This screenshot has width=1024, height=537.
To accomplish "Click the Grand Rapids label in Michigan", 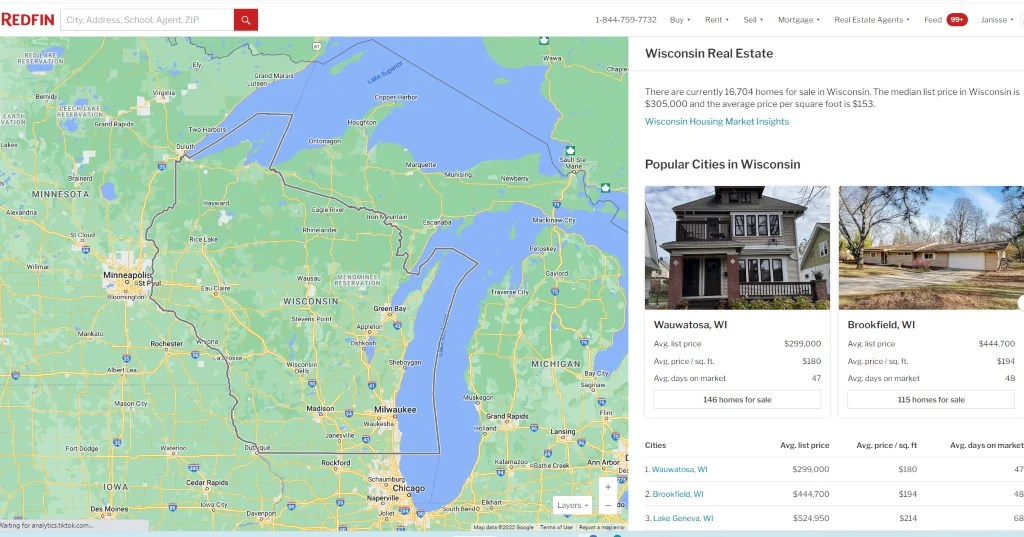I will (507, 416).
